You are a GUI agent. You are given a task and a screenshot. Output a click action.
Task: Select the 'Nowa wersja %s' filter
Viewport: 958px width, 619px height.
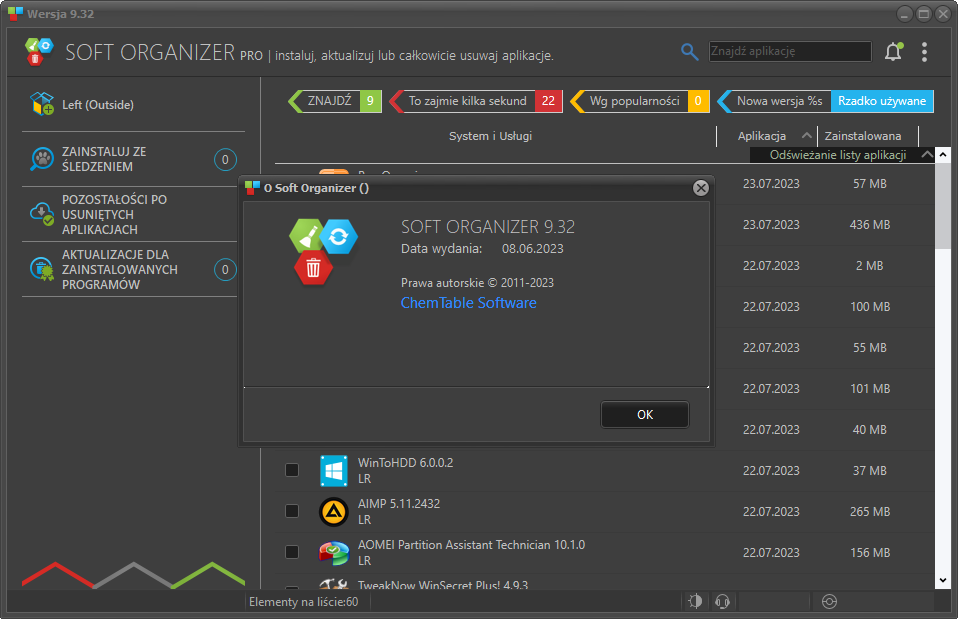[x=773, y=101]
